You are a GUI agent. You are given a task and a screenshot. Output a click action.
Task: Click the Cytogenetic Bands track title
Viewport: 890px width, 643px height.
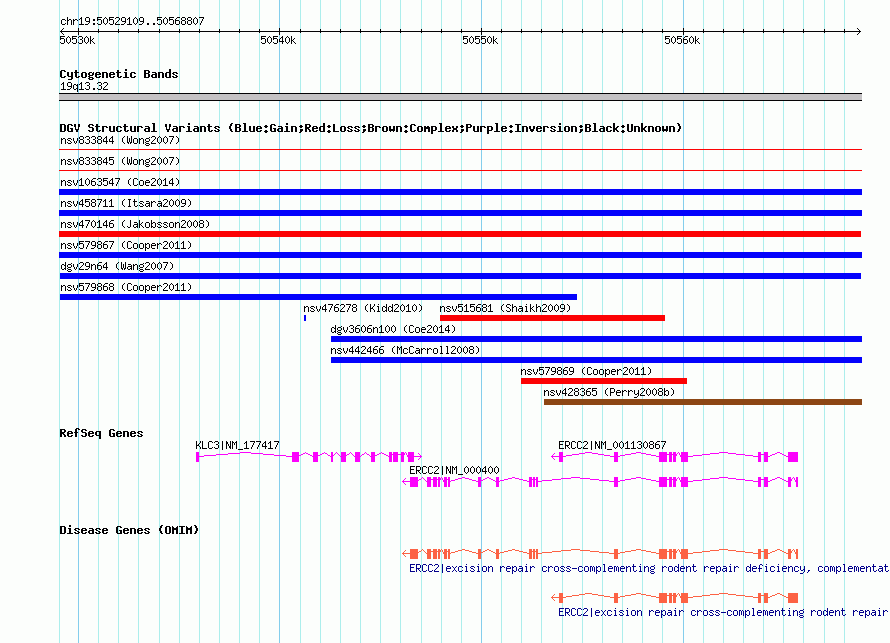(x=119, y=74)
